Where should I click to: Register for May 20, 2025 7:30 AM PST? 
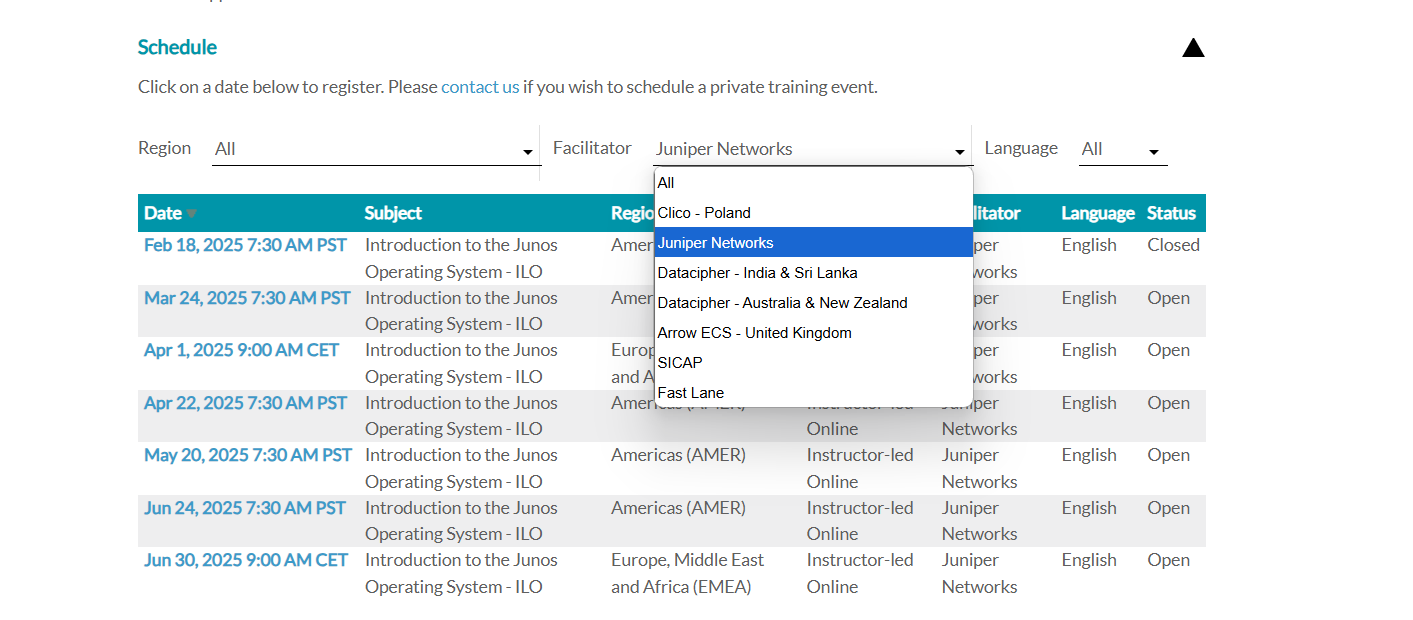[248, 455]
